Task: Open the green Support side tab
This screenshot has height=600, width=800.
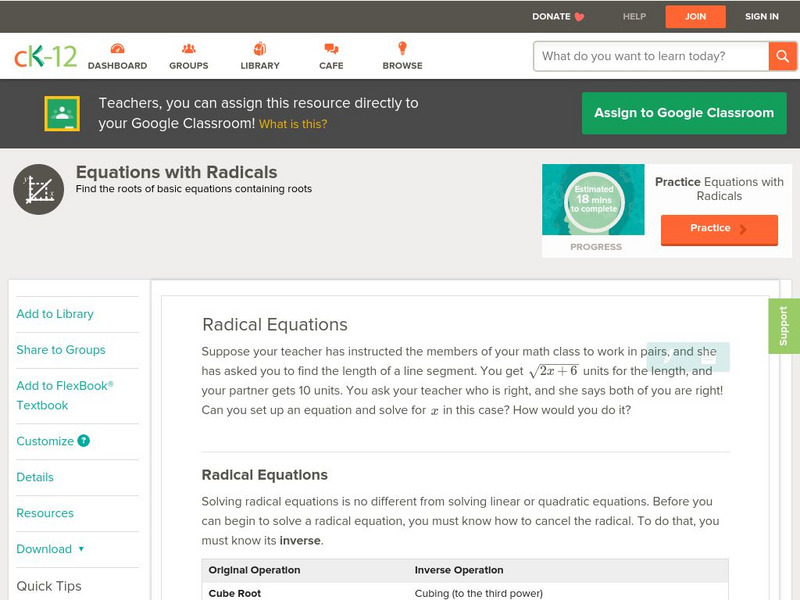Action: [784, 326]
